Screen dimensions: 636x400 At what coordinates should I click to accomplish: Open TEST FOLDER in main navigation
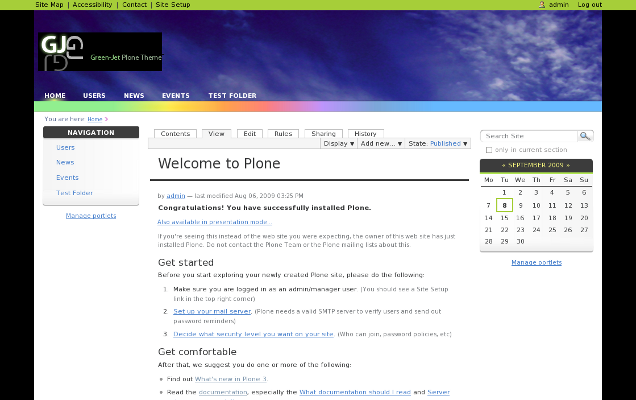232,96
